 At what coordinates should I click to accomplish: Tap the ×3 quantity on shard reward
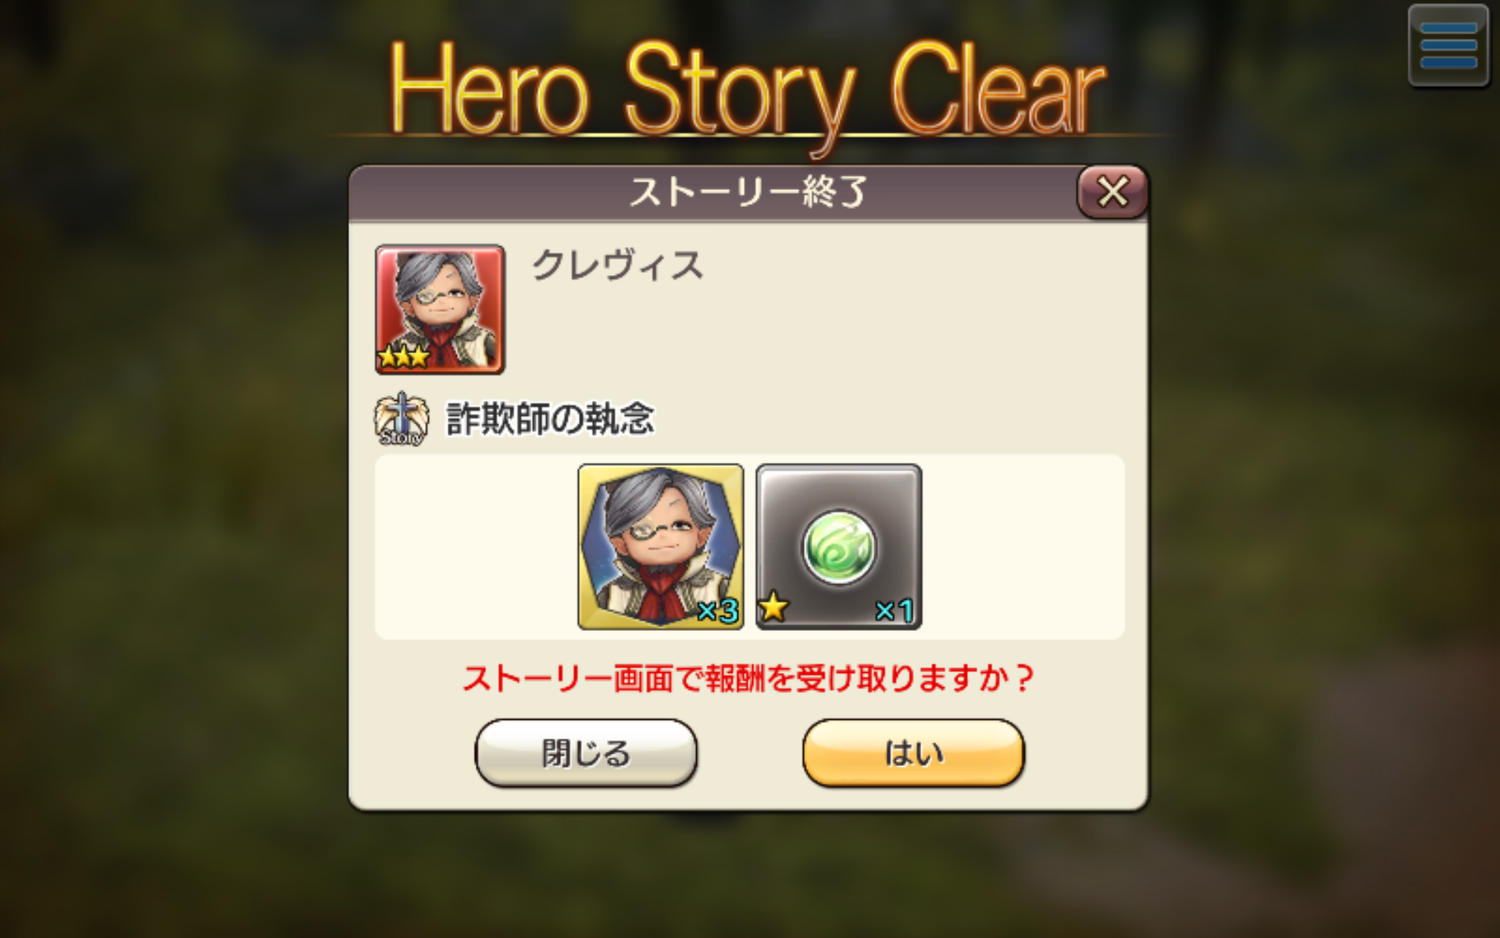tap(717, 611)
